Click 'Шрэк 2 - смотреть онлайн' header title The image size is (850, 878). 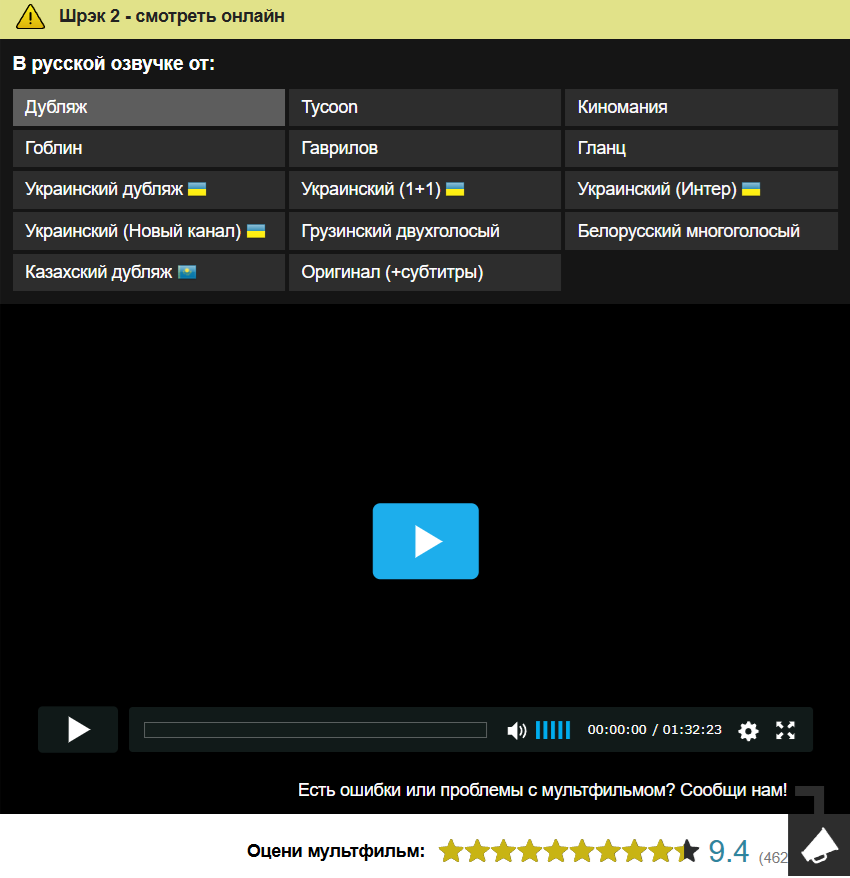click(x=172, y=16)
